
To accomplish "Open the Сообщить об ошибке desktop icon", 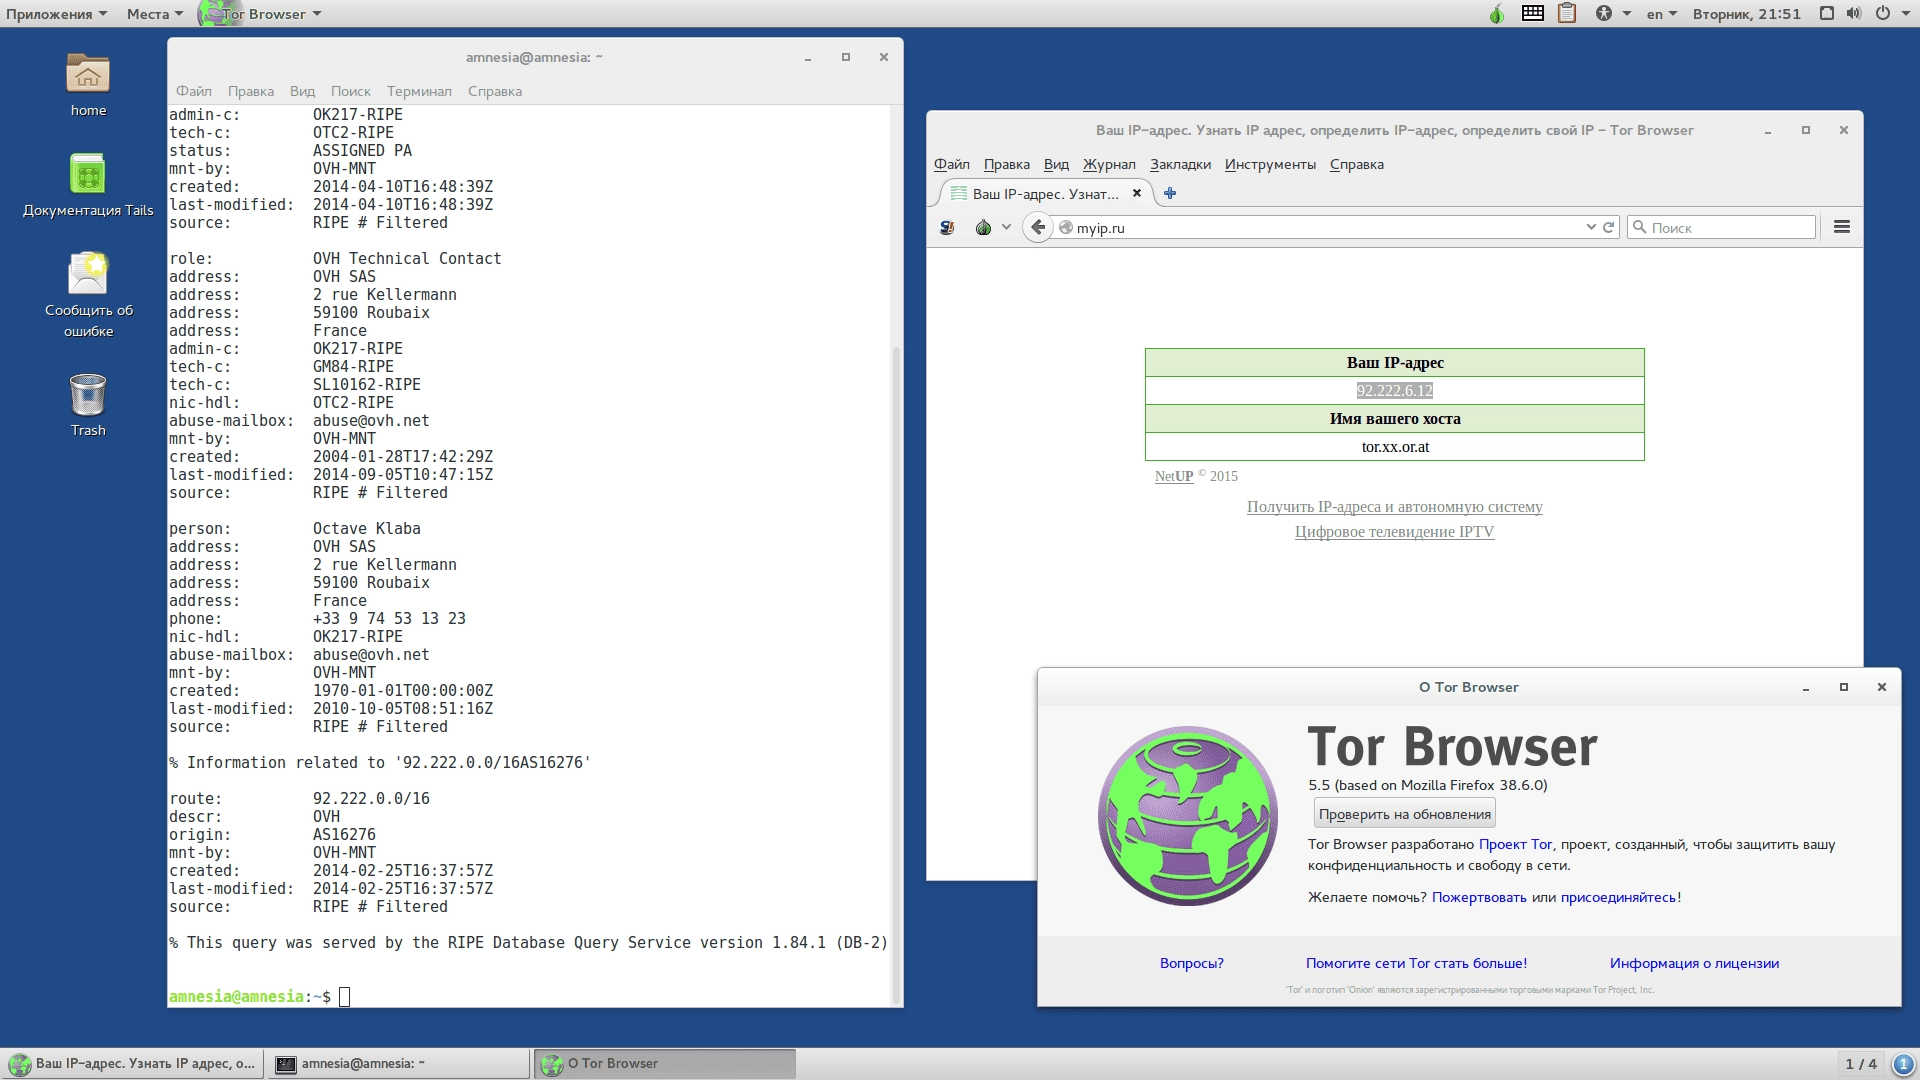I will click(x=88, y=273).
